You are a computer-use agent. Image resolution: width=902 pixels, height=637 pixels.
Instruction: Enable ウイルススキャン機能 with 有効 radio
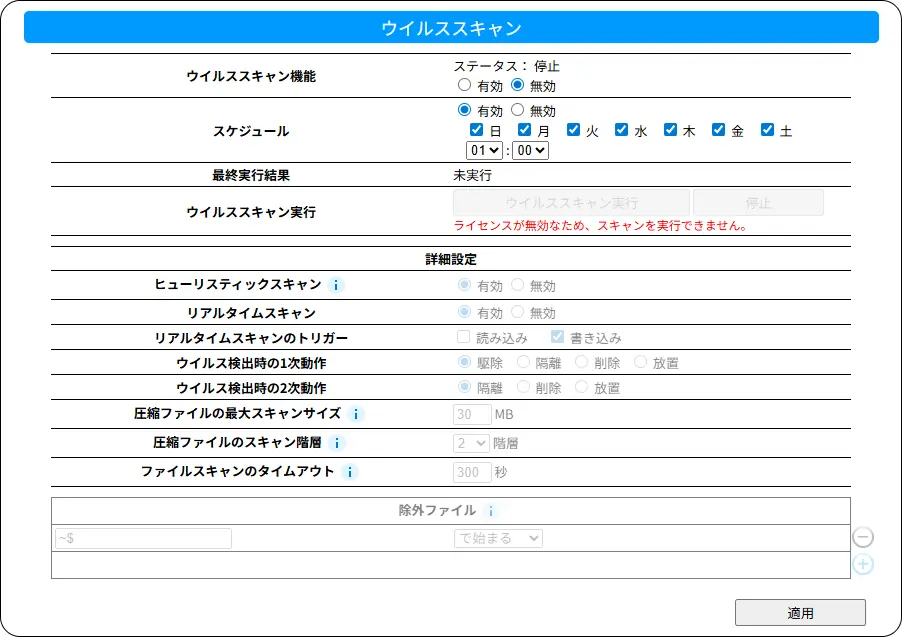[464, 86]
